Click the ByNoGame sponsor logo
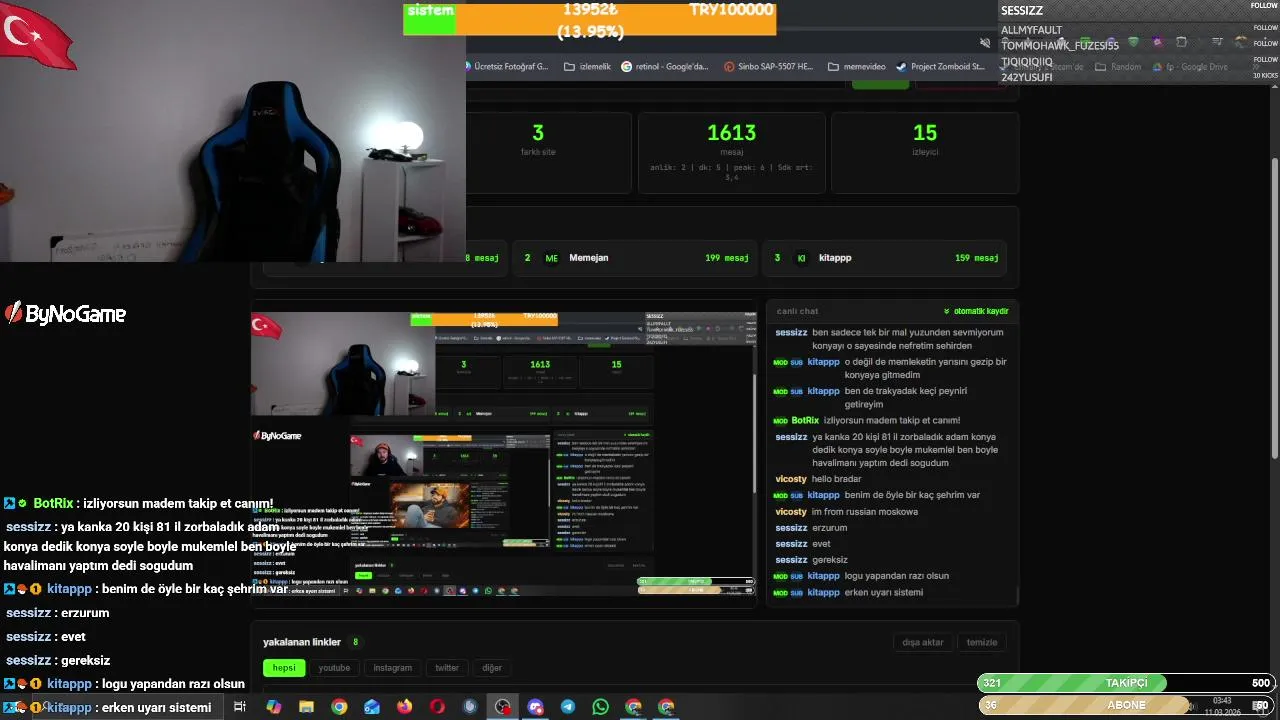This screenshot has width=1280, height=720. click(66, 314)
